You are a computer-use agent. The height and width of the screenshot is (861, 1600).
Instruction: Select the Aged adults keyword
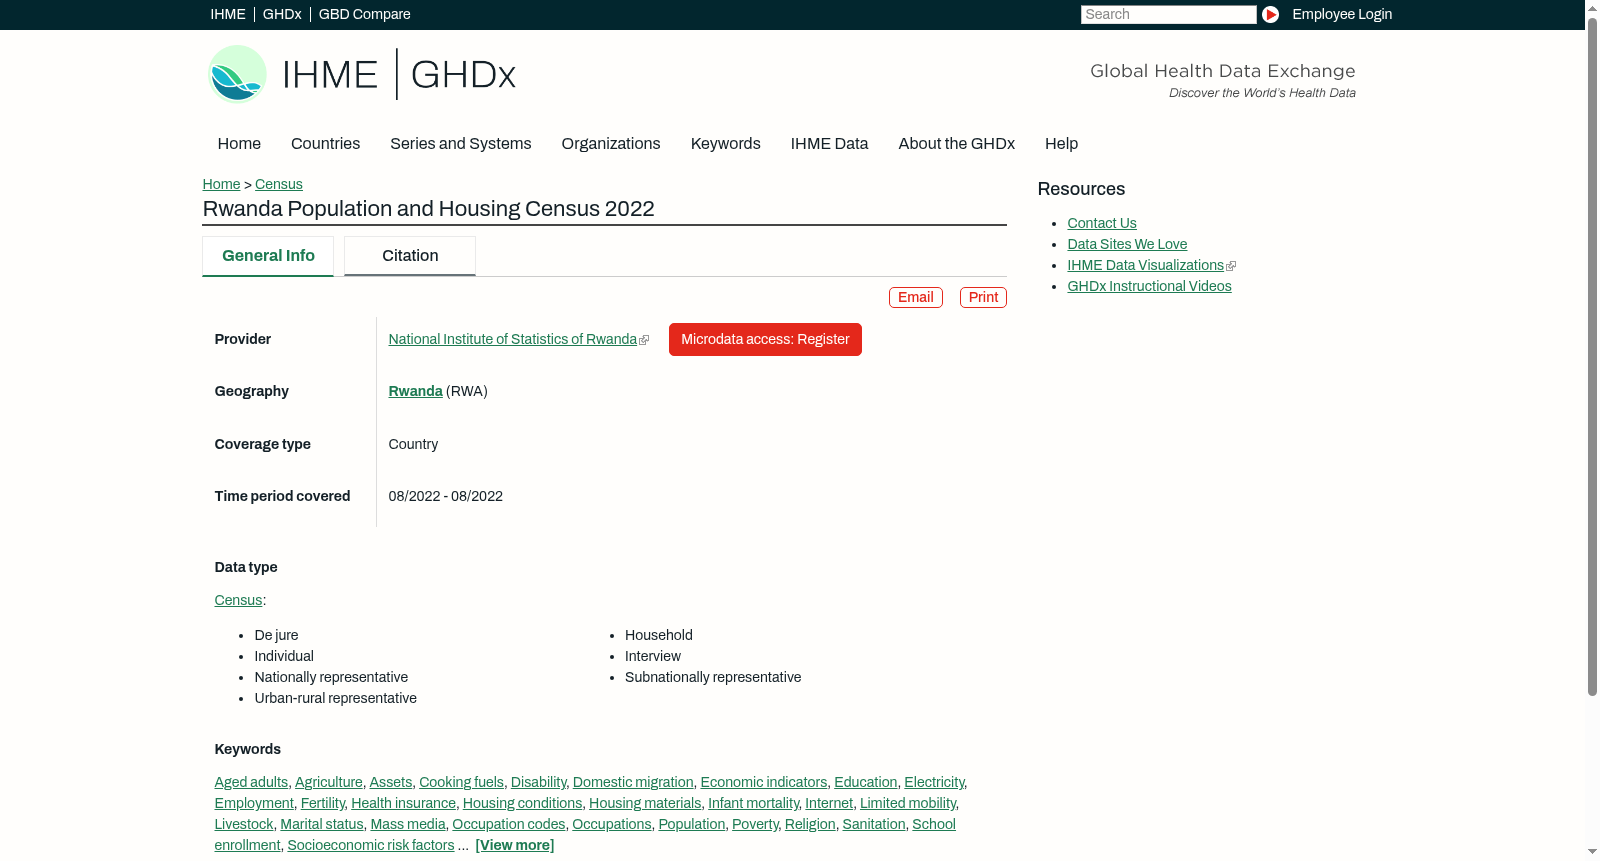point(251,782)
